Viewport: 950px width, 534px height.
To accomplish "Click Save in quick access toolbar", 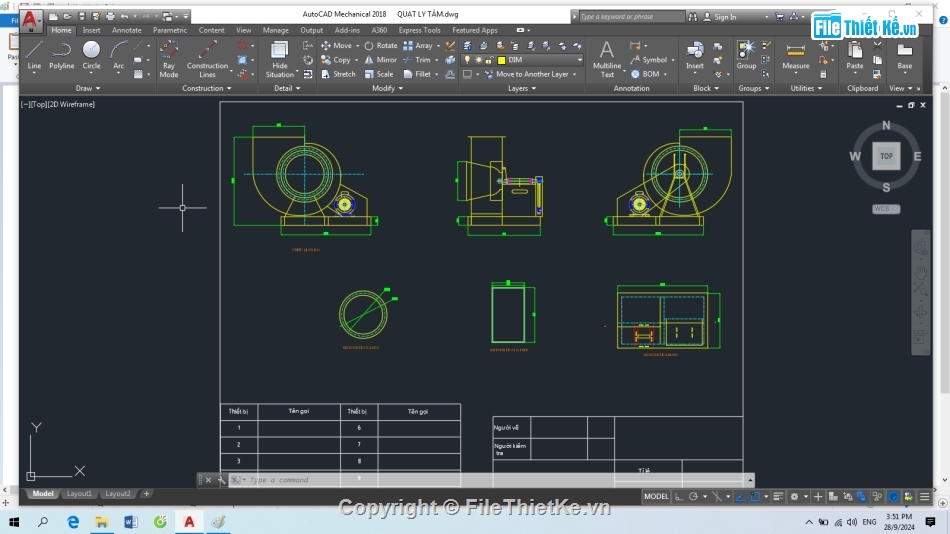I will [x=82, y=16].
